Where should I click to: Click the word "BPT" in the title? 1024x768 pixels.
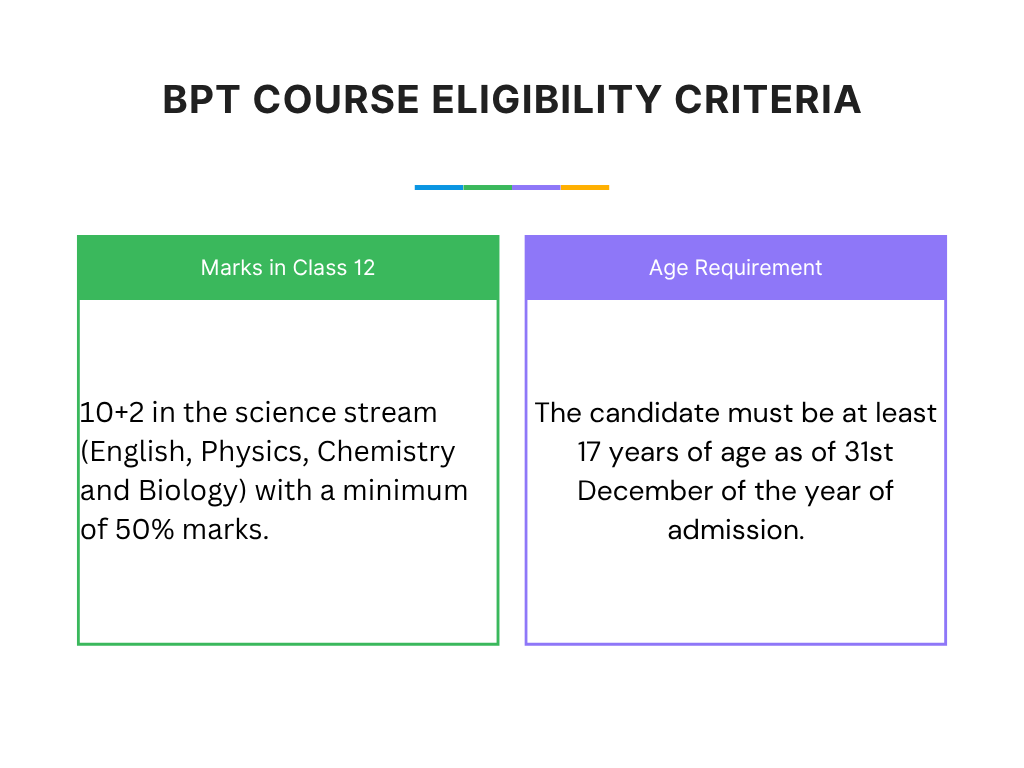[200, 100]
